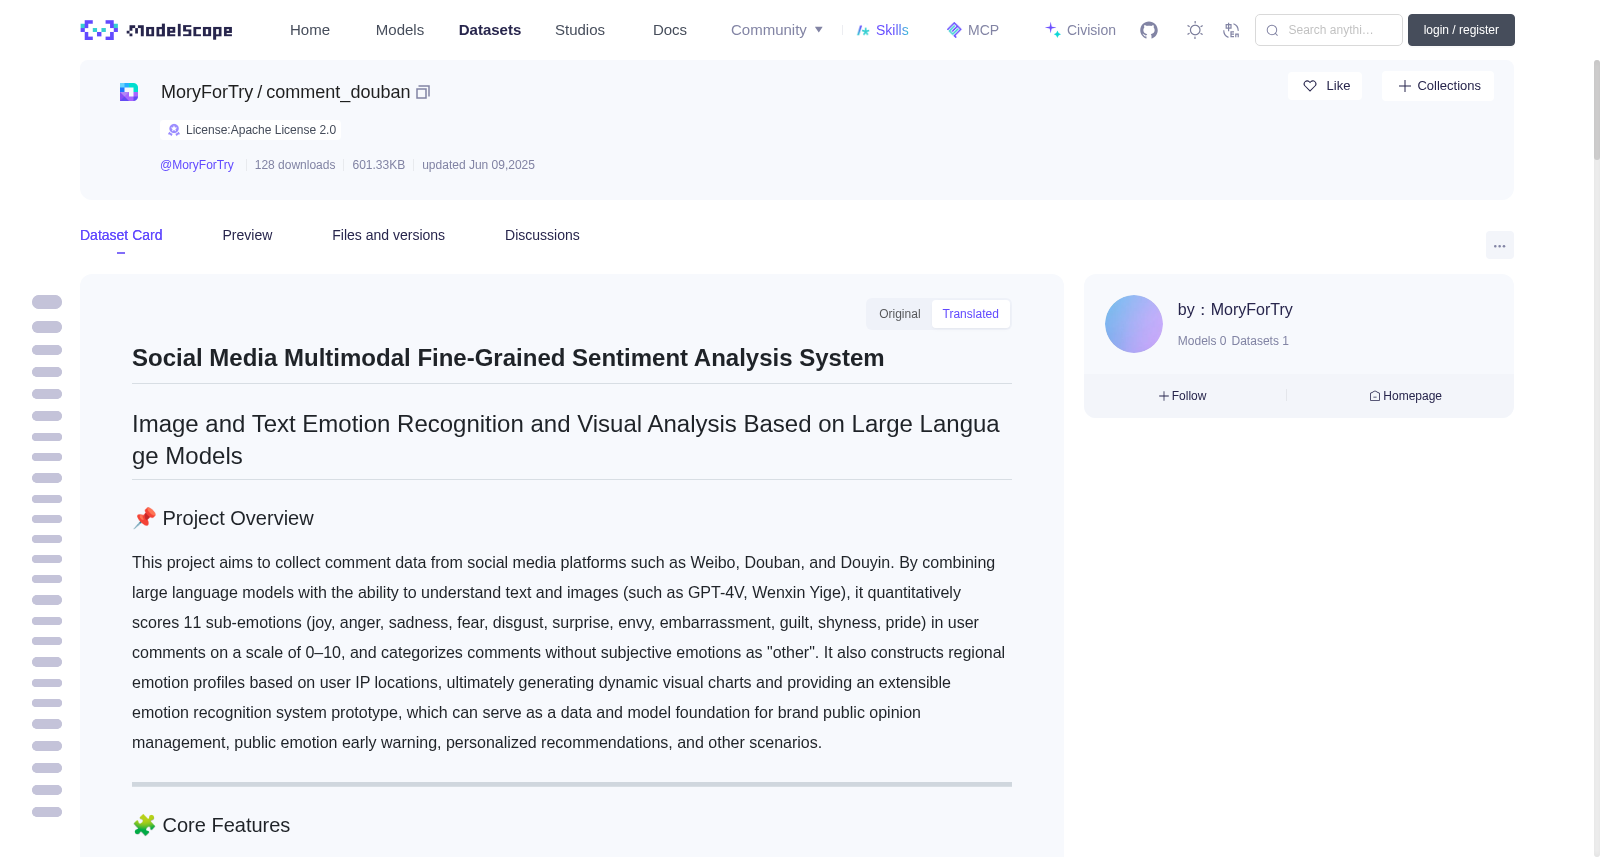1600x857 pixels.
Task: Open Skills from the top navigation
Action: tap(882, 30)
